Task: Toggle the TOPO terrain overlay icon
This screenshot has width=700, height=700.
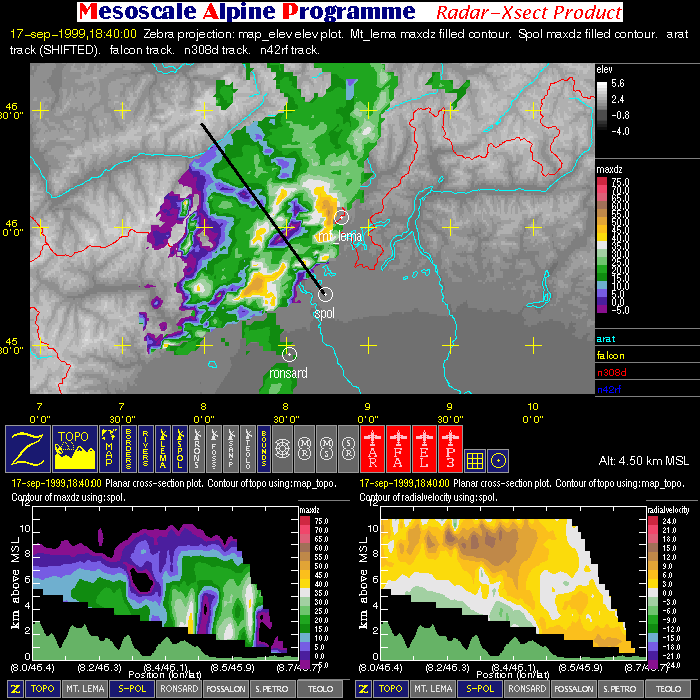Action: pos(75,449)
